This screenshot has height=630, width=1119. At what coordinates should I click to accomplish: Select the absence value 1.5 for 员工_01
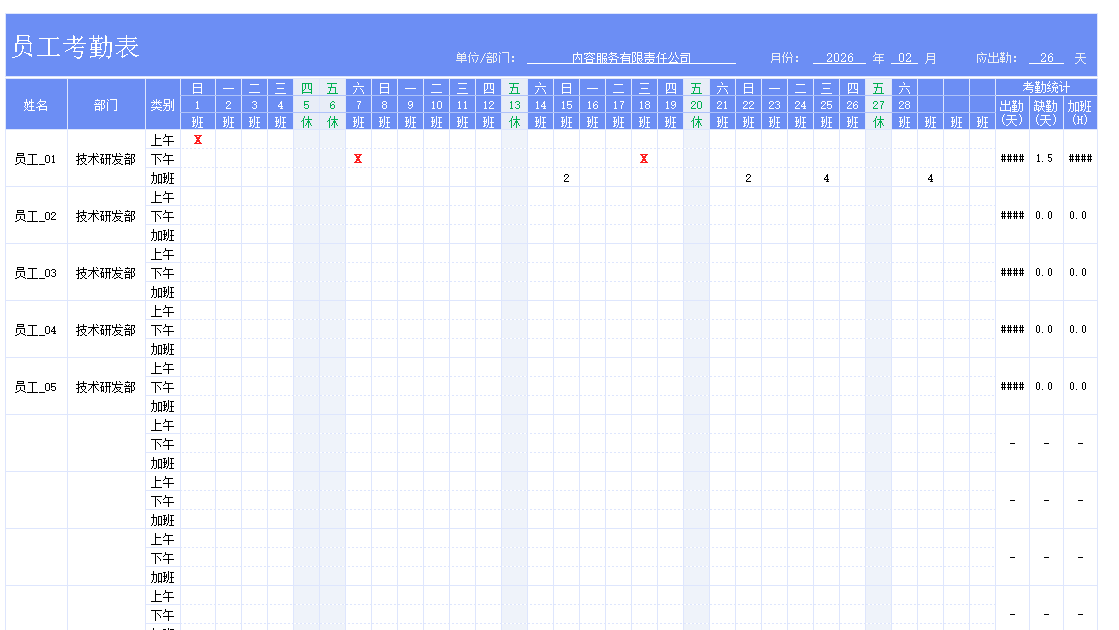point(1045,159)
